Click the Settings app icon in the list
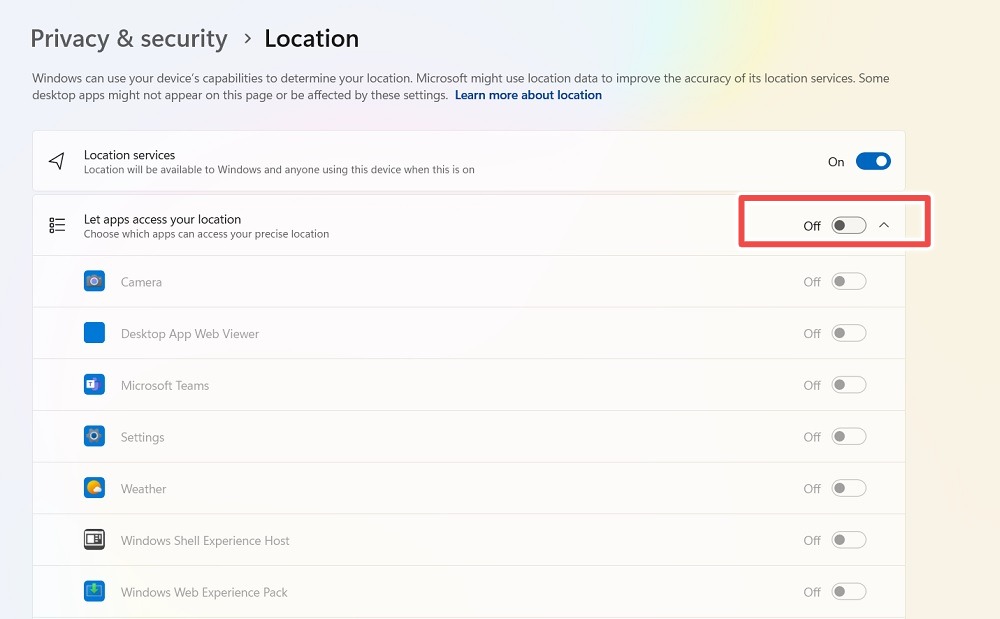The height and width of the screenshot is (619, 1000). pyautogui.click(x=94, y=436)
